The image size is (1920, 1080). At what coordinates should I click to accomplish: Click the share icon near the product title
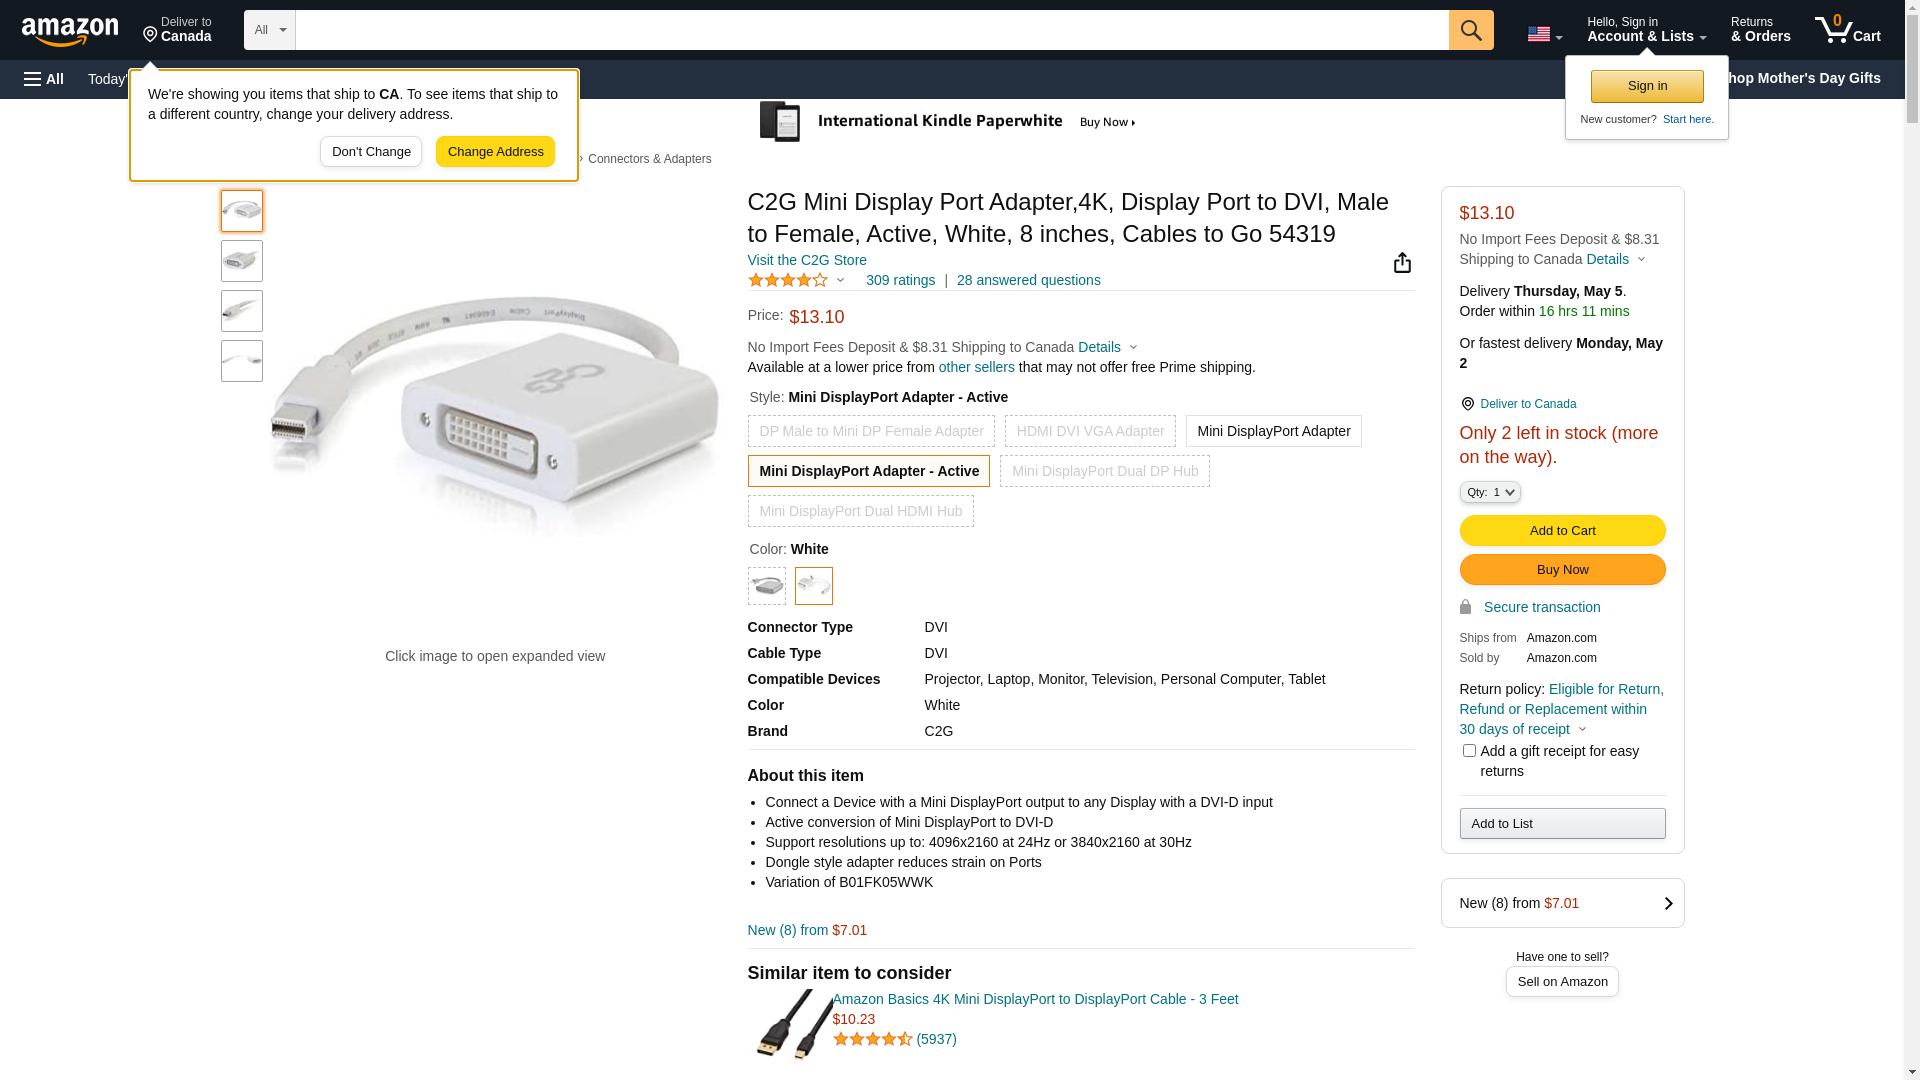1402,263
